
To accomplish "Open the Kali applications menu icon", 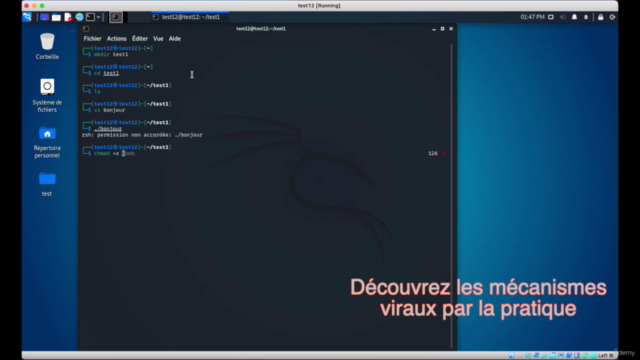I will [x=27, y=17].
